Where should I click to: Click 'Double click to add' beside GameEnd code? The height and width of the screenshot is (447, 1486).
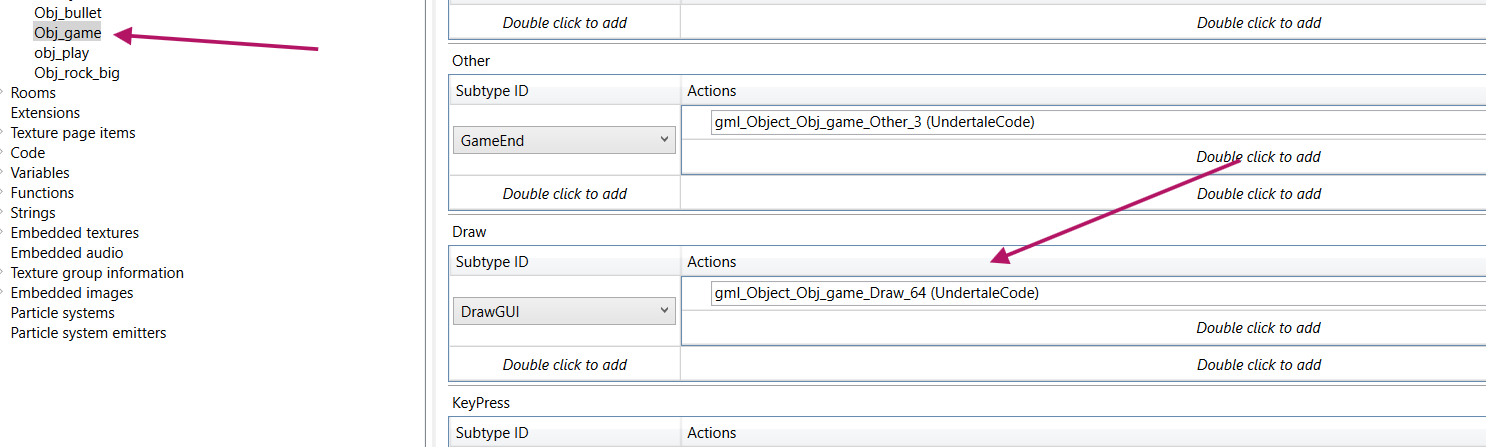(x=1258, y=157)
